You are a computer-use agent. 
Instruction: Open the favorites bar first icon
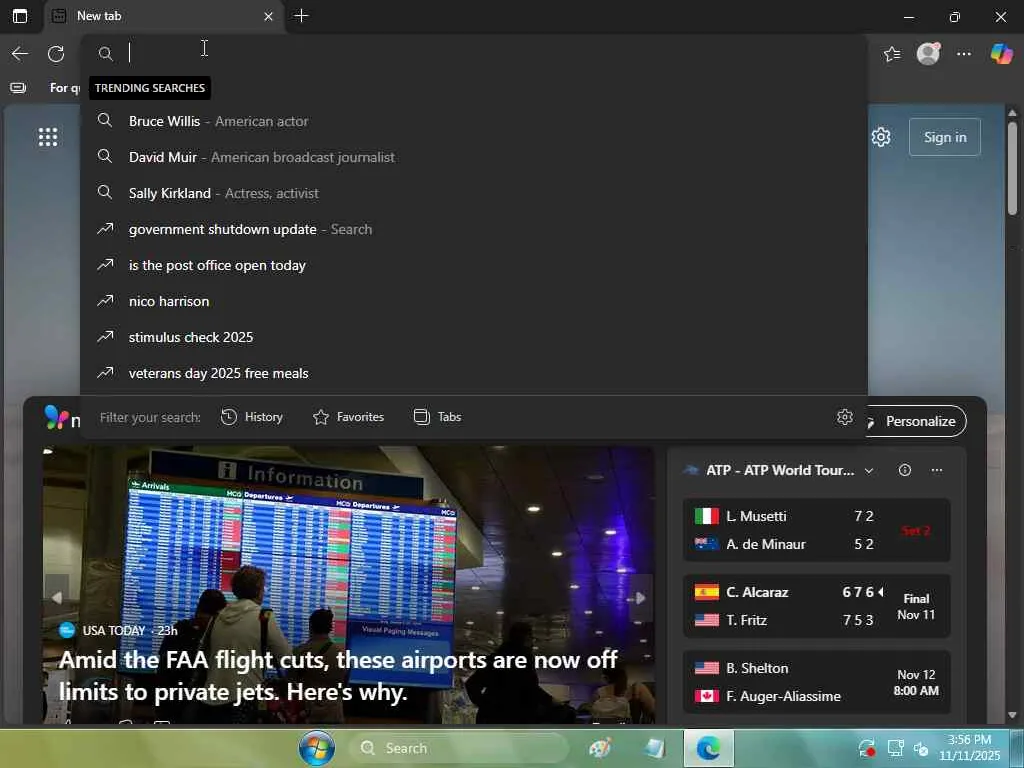(18, 88)
